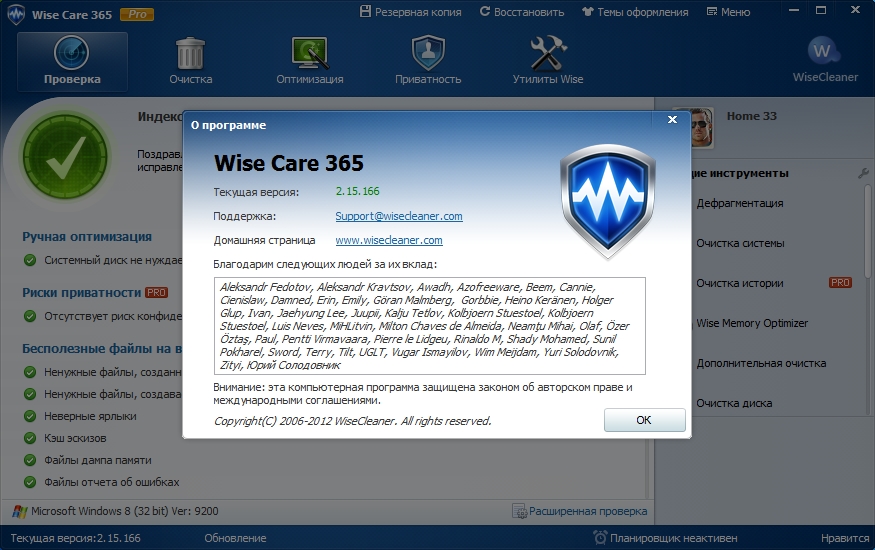Open the Support@wisecleaner.com email link
Viewport: 875px width, 550px height.
pyautogui.click(x=399, y=216)
